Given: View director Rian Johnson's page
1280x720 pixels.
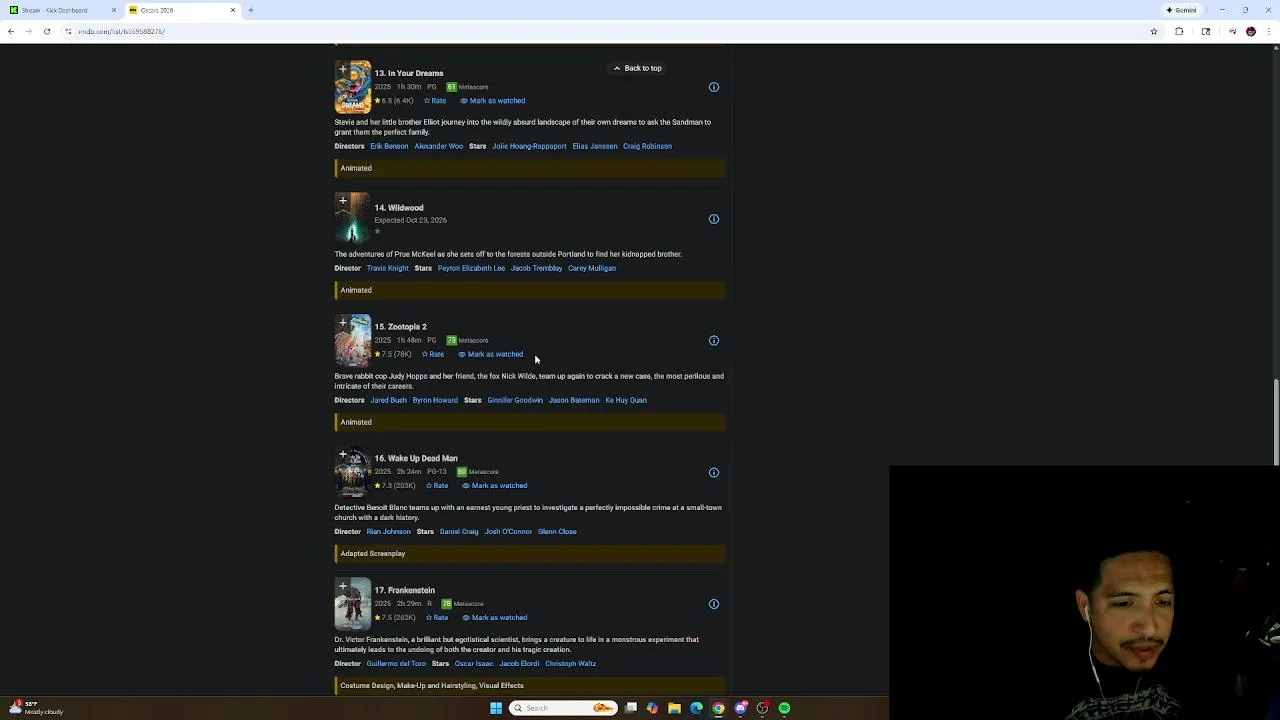Looking at the screenshot, I should pyautogui.click(x=388, y=532).
